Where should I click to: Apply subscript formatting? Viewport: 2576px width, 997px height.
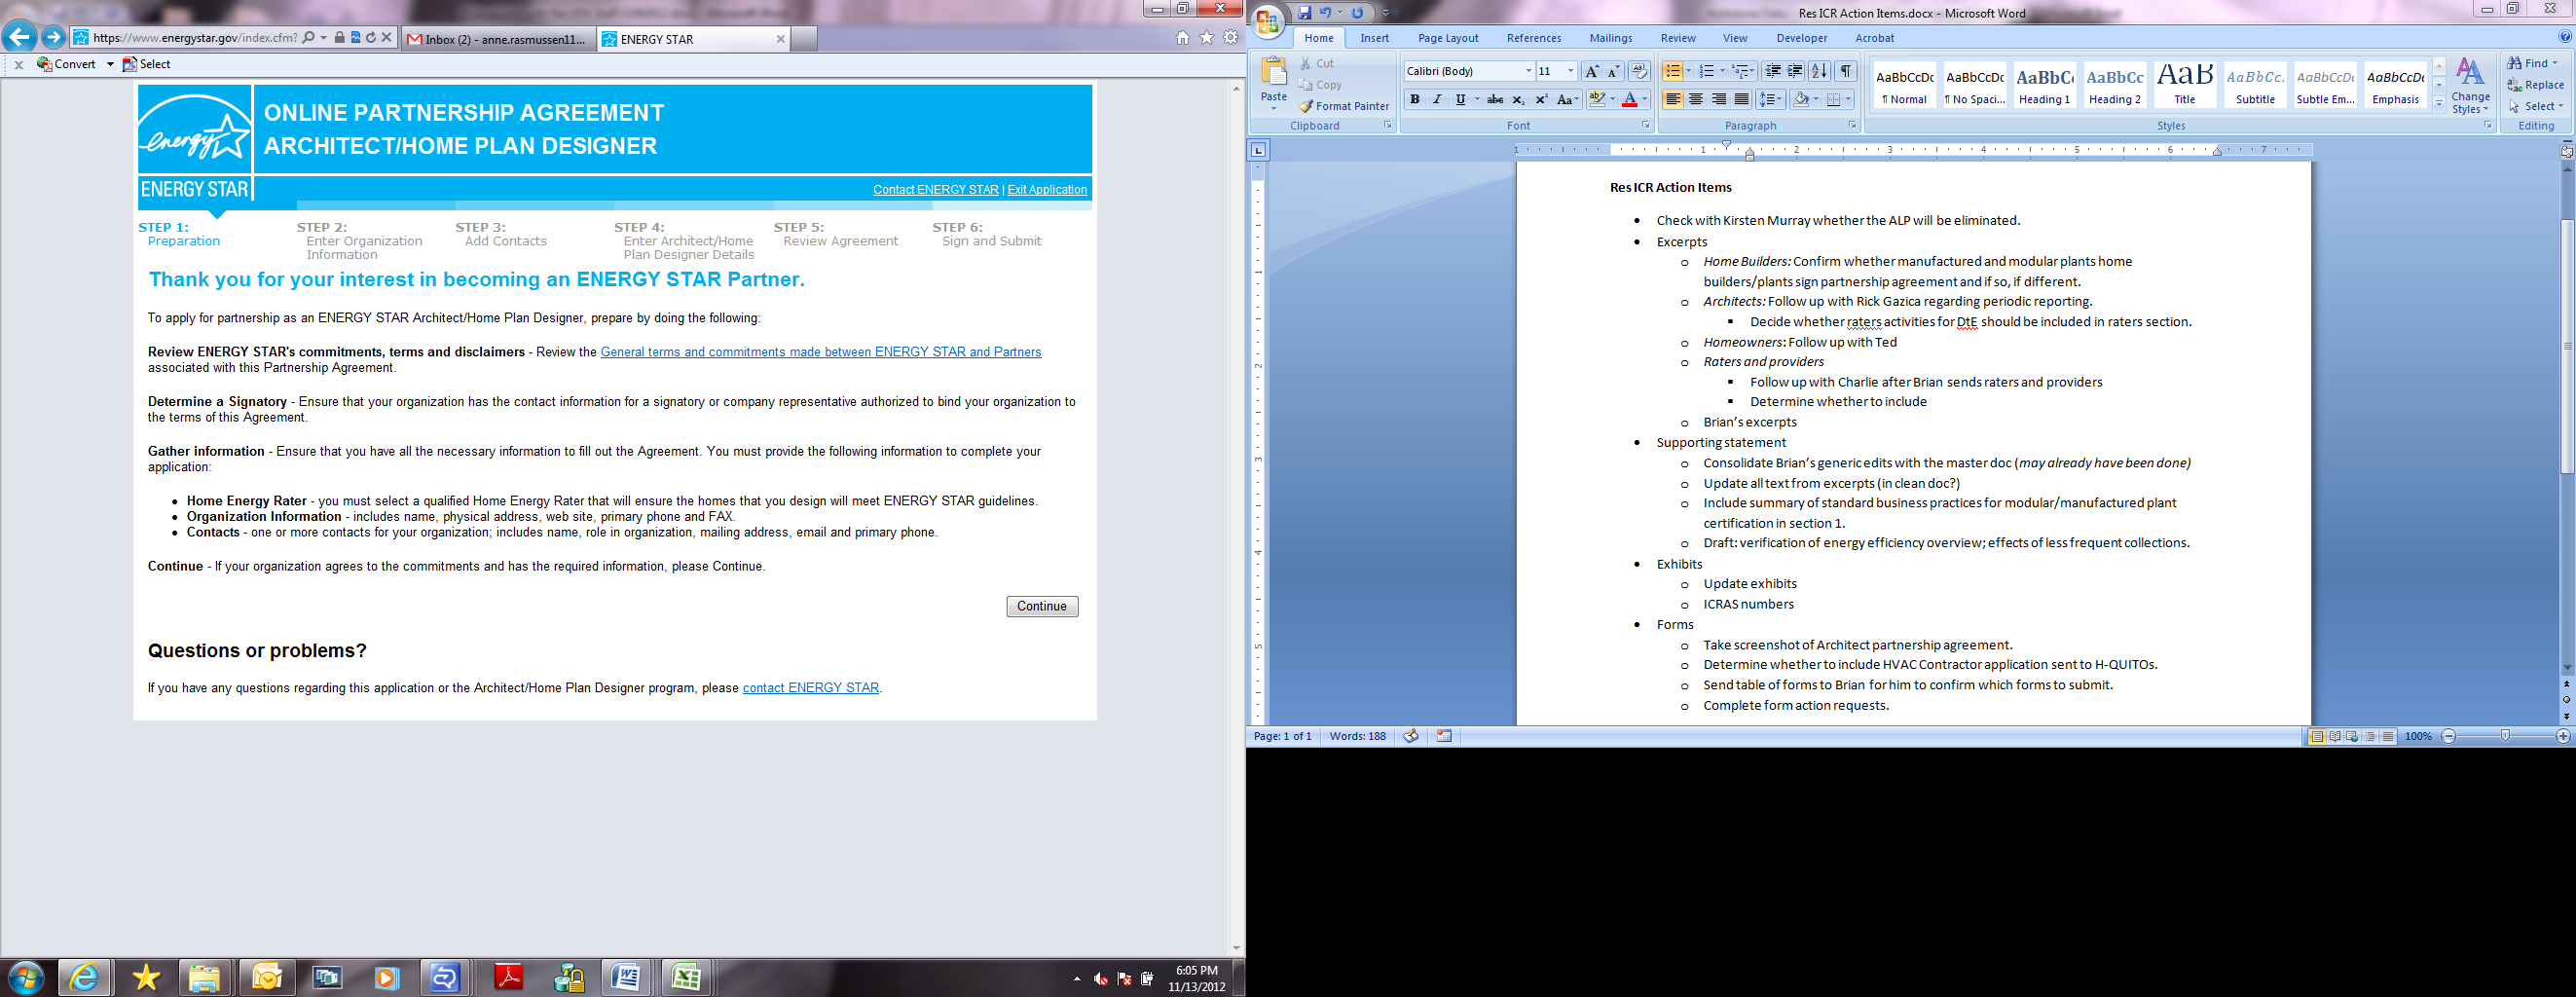click(x=1518, y=100)
